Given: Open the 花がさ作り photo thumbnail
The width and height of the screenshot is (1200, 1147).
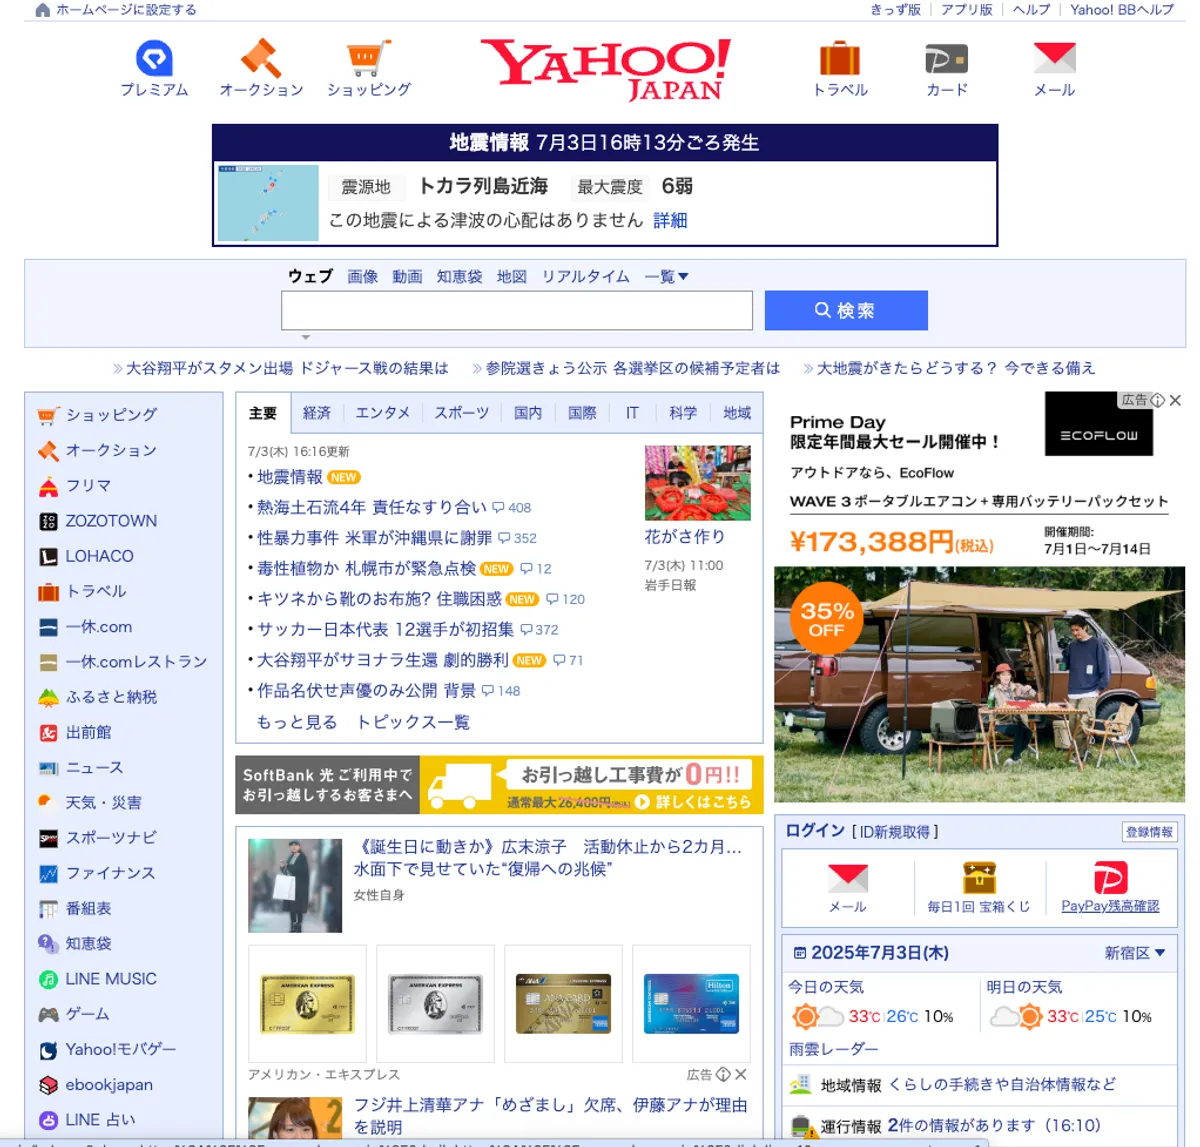Looking at the screenshot, I should tap(698, 483).
